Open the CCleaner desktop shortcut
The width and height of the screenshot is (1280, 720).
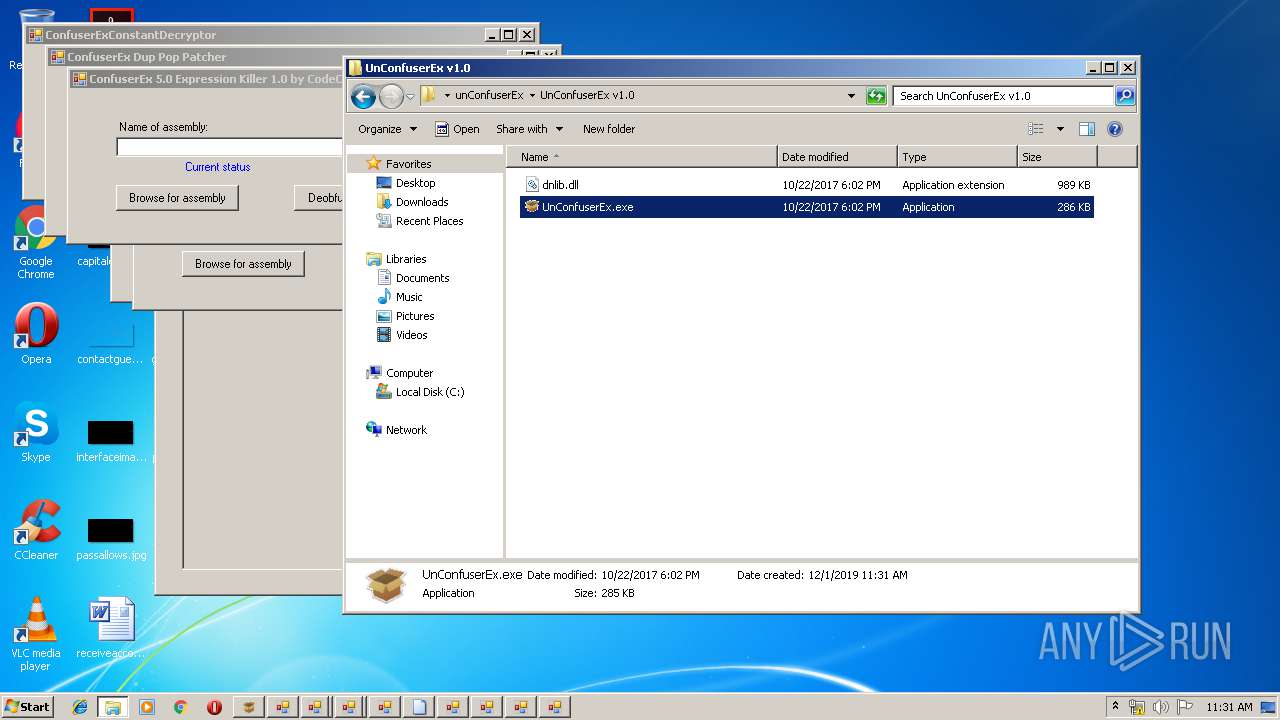pos(36,531)
